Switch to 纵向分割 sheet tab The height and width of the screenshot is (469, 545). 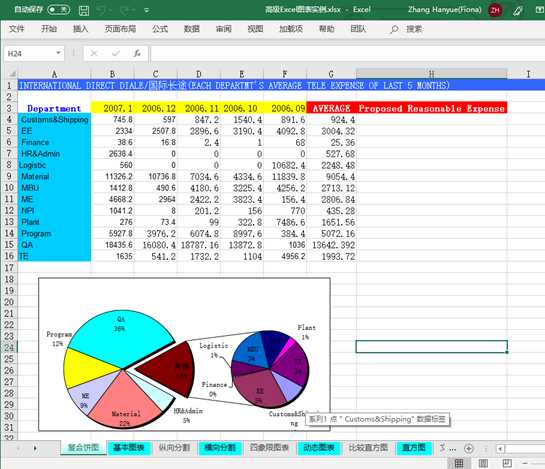pyautogui.click(x=174, y=447)
